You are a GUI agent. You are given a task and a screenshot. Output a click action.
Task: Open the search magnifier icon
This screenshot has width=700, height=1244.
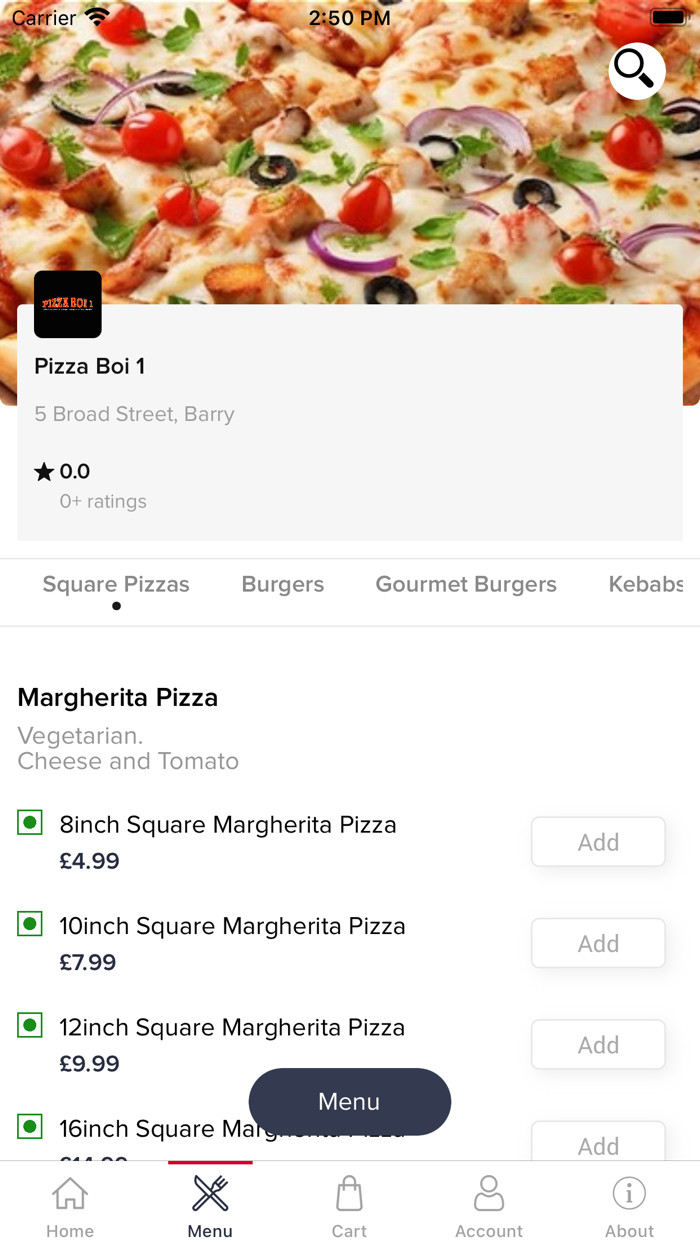click(636, 71)
